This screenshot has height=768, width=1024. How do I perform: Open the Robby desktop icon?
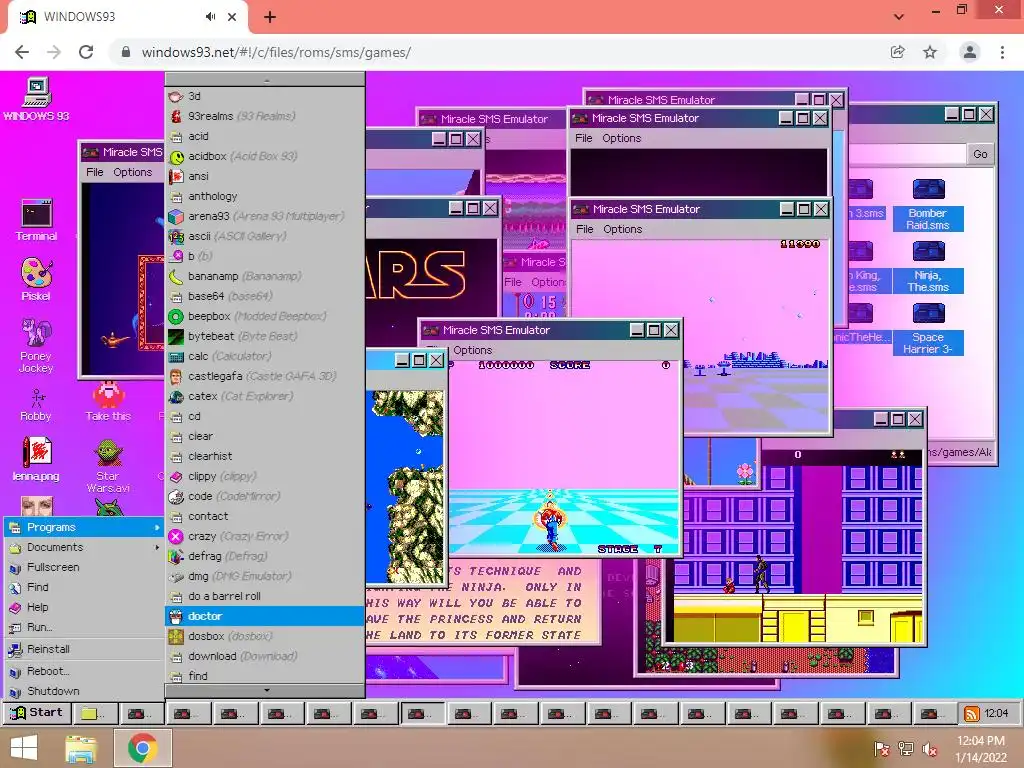click(x=36, y=405)
